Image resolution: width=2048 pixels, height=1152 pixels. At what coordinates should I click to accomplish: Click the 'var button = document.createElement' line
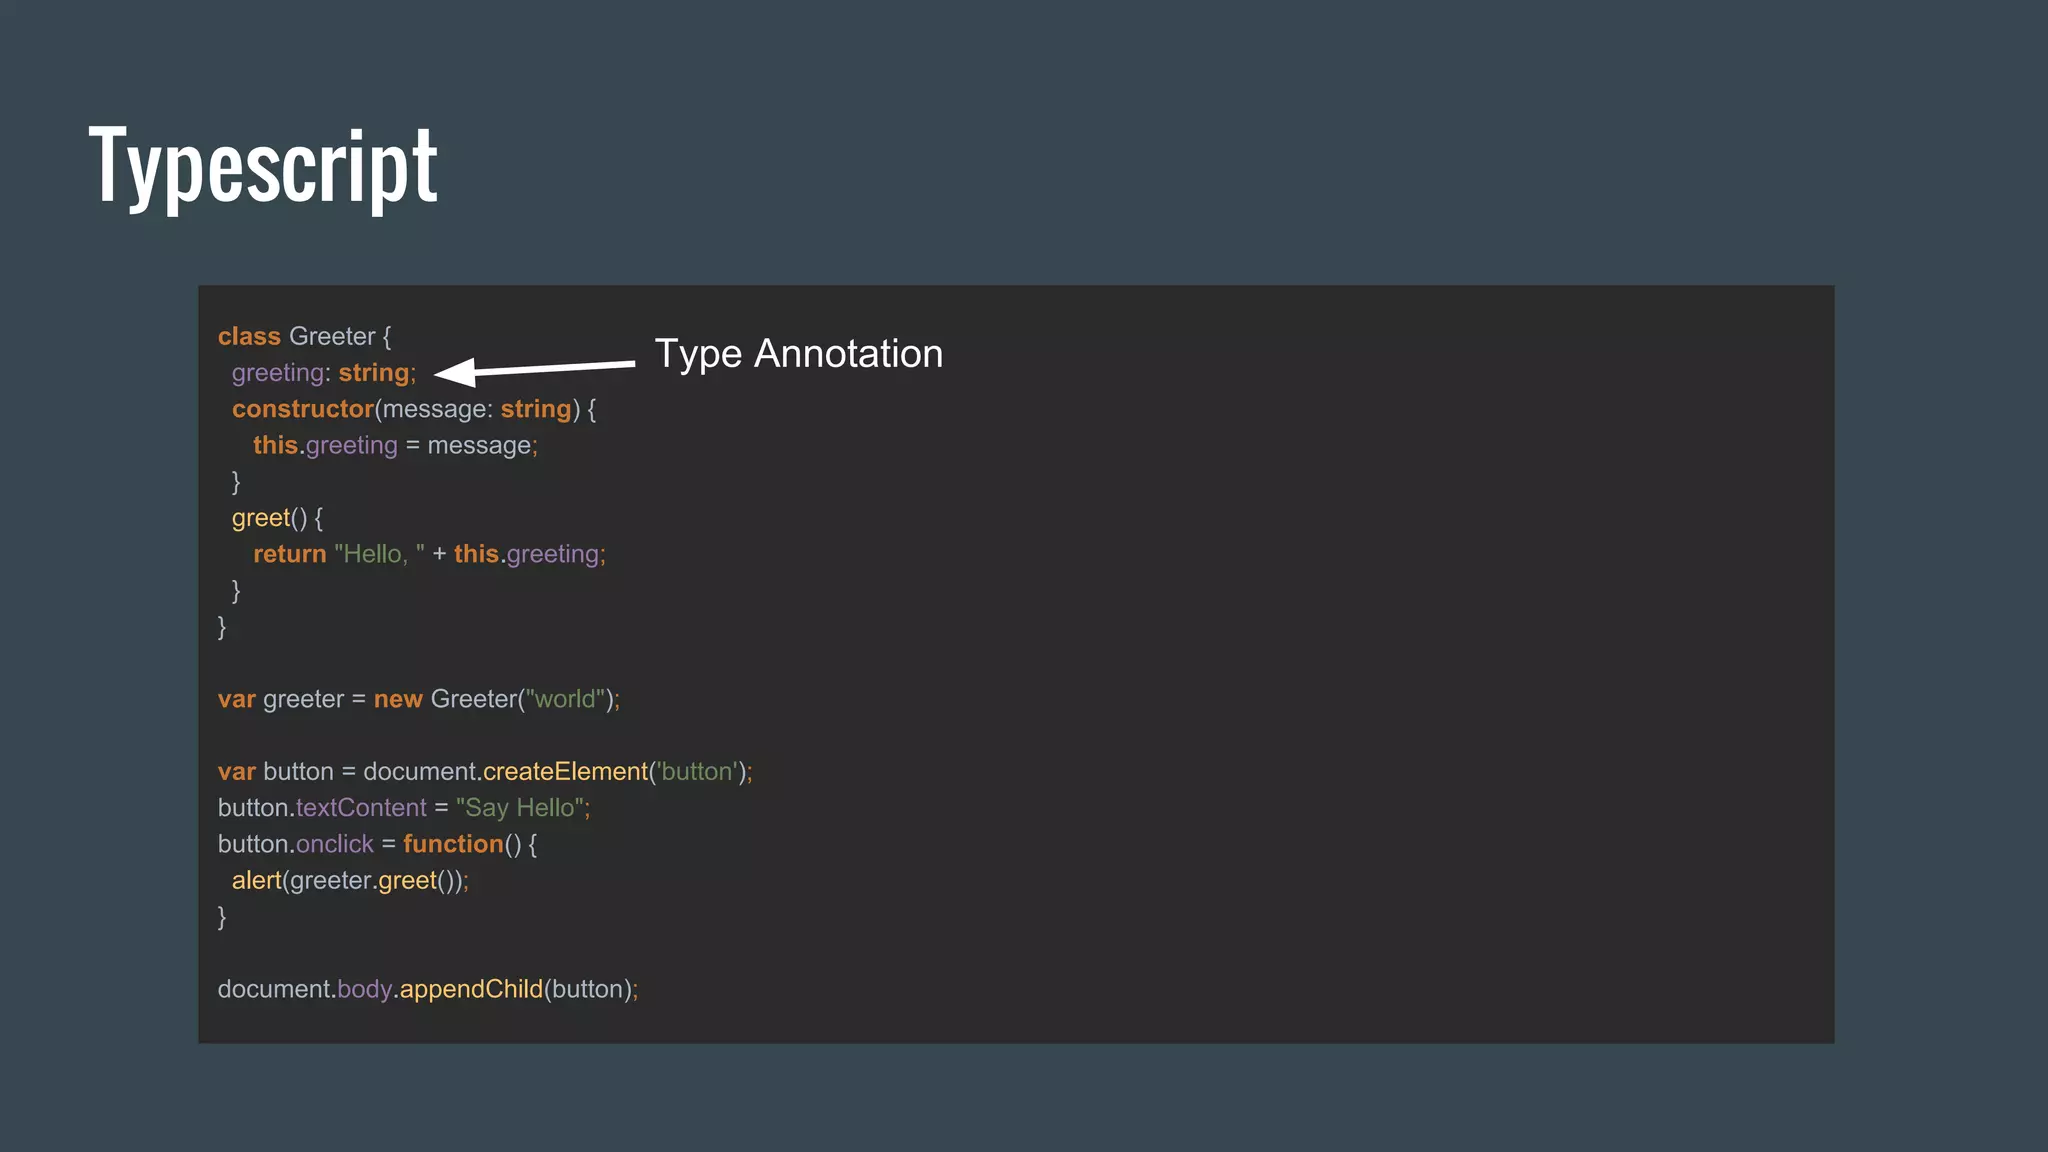485,772
